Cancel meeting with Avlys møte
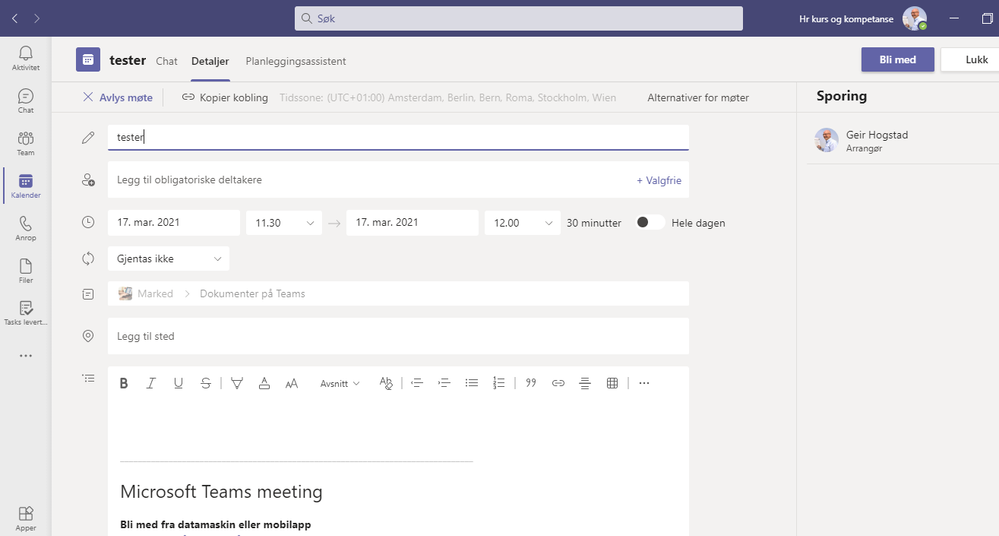The height and width of the screenshot is (536, 999). [118, 98]
